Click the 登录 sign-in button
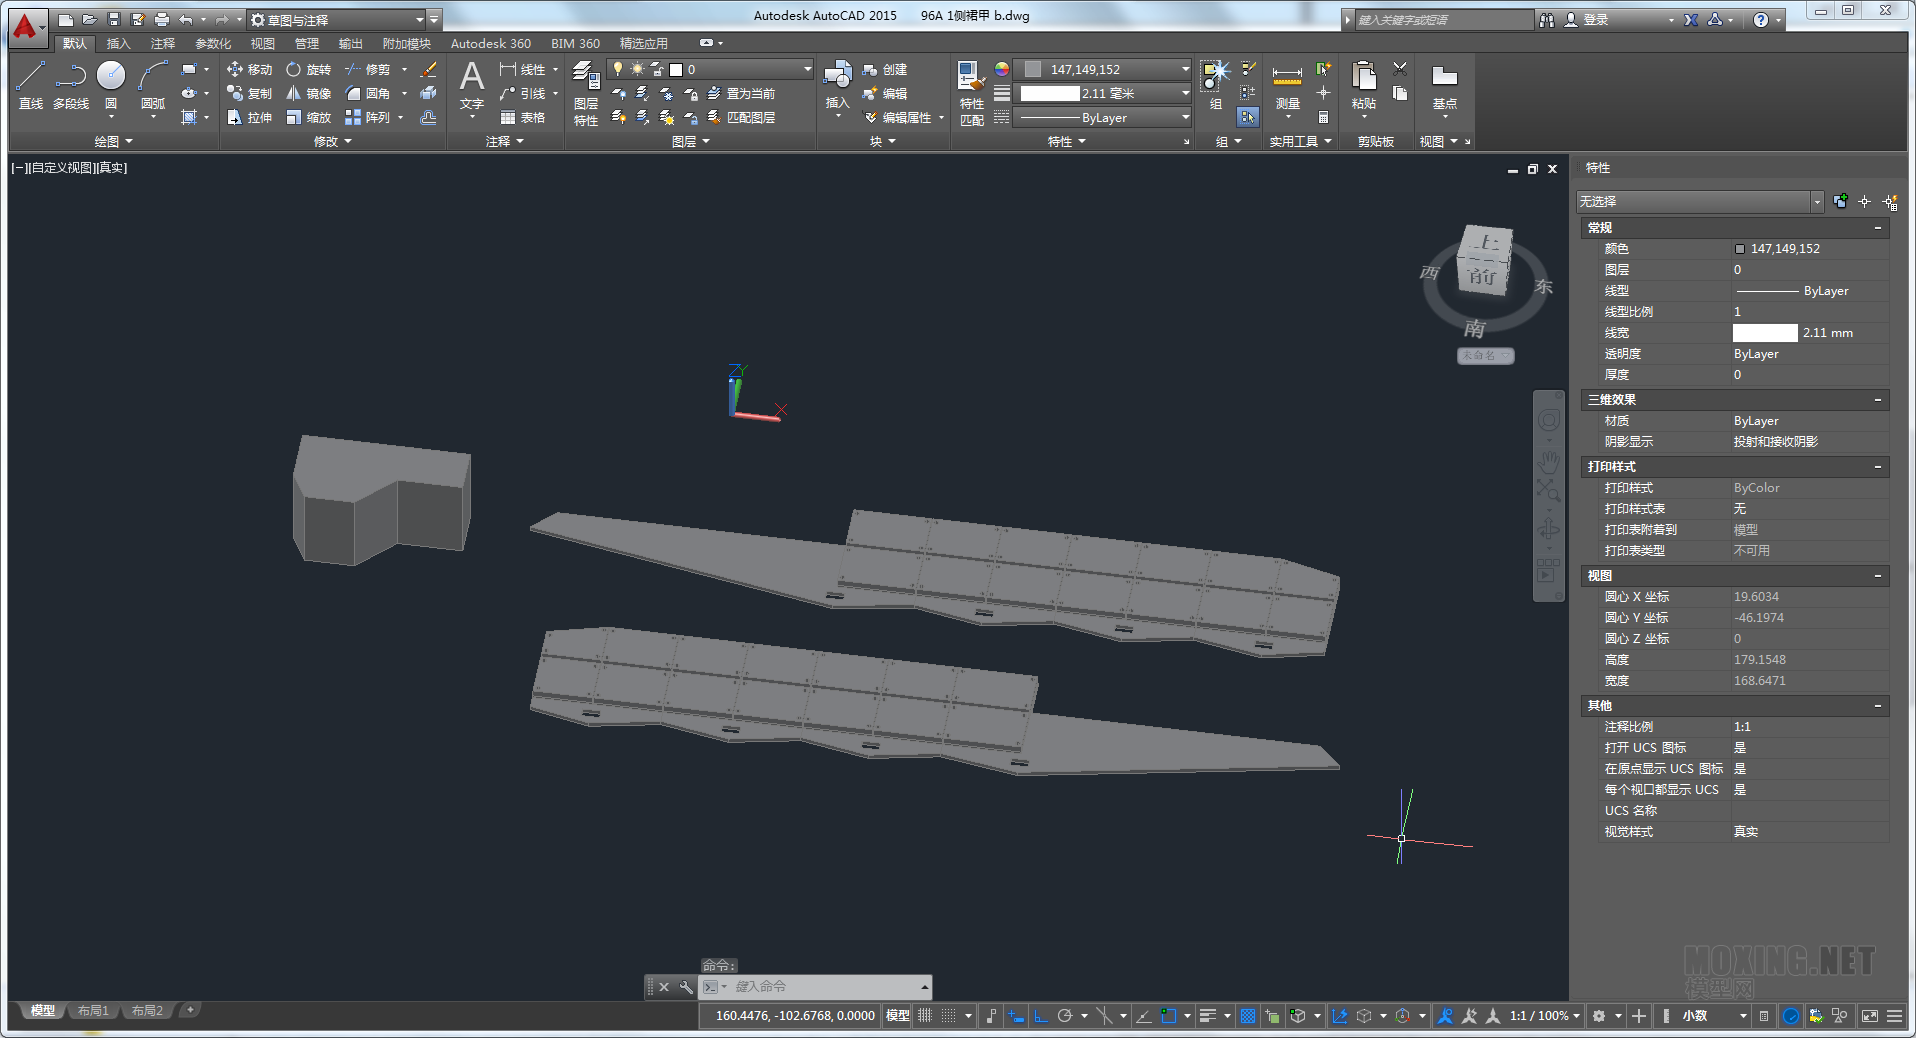The image size is (1916, 1038). (1587, 20)
